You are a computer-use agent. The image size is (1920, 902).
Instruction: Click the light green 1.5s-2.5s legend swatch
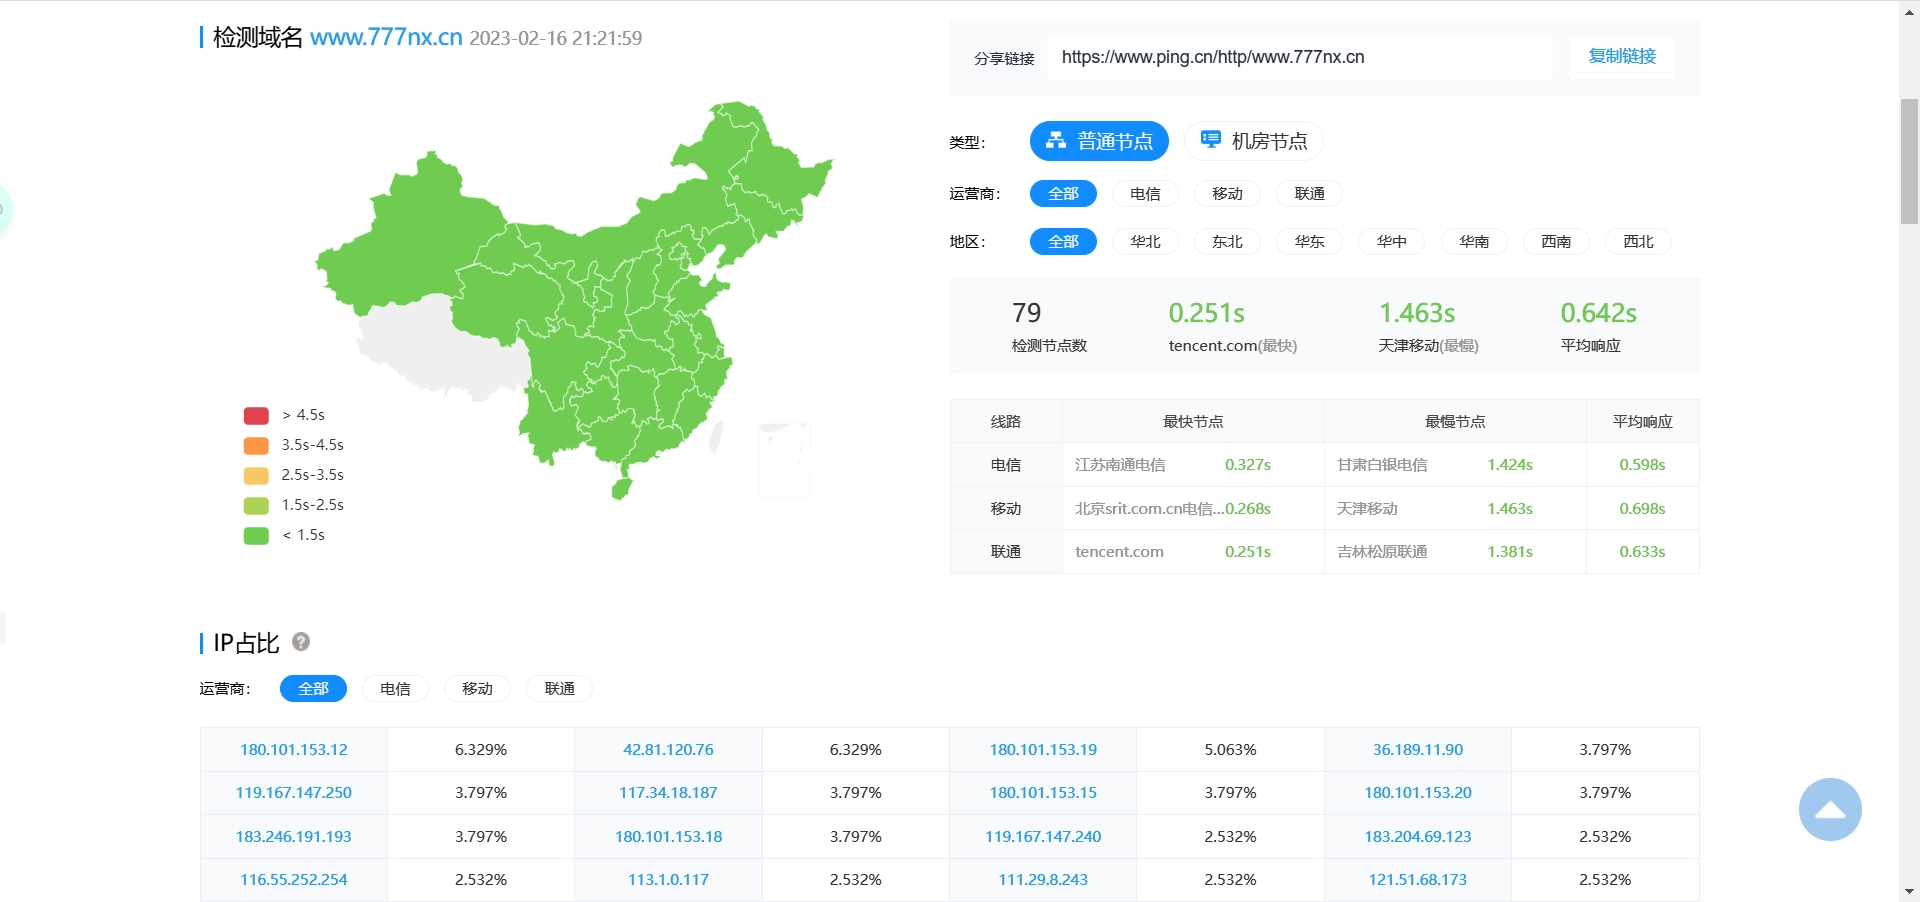click(x=256, y=506)
